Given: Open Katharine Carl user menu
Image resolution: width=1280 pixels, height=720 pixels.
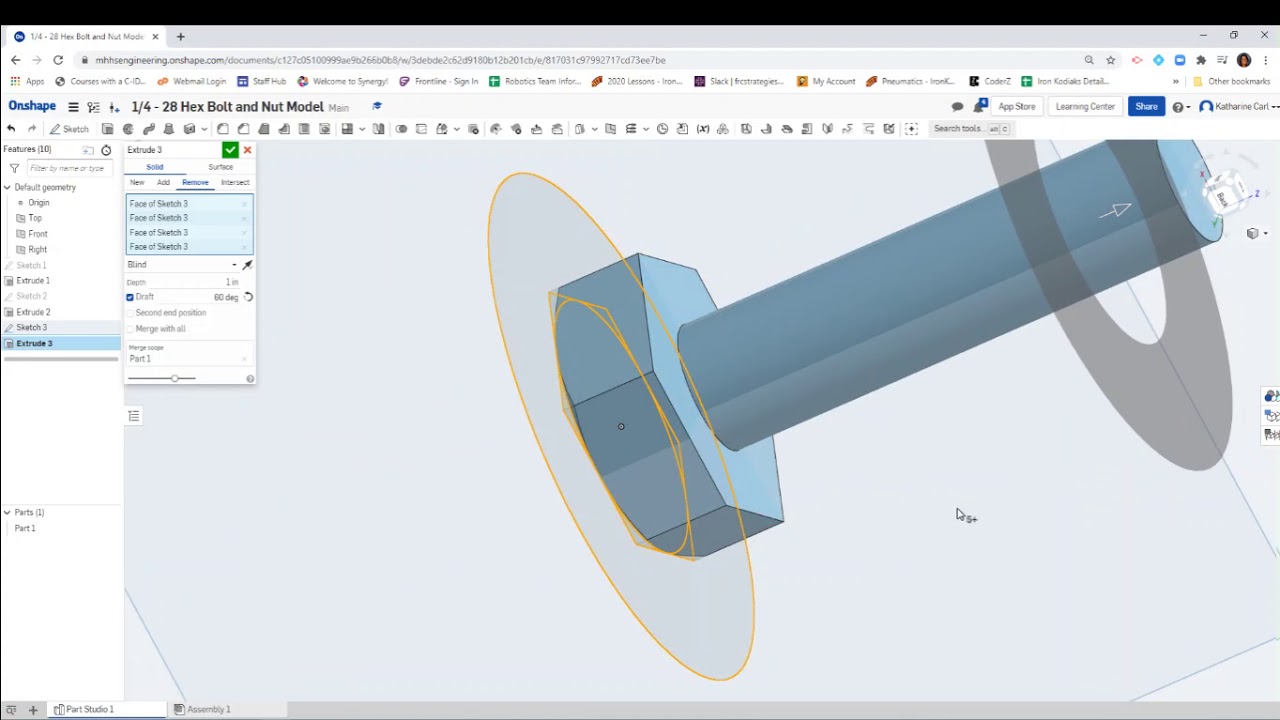Looking at the screenshot, I should point(1239,107).
